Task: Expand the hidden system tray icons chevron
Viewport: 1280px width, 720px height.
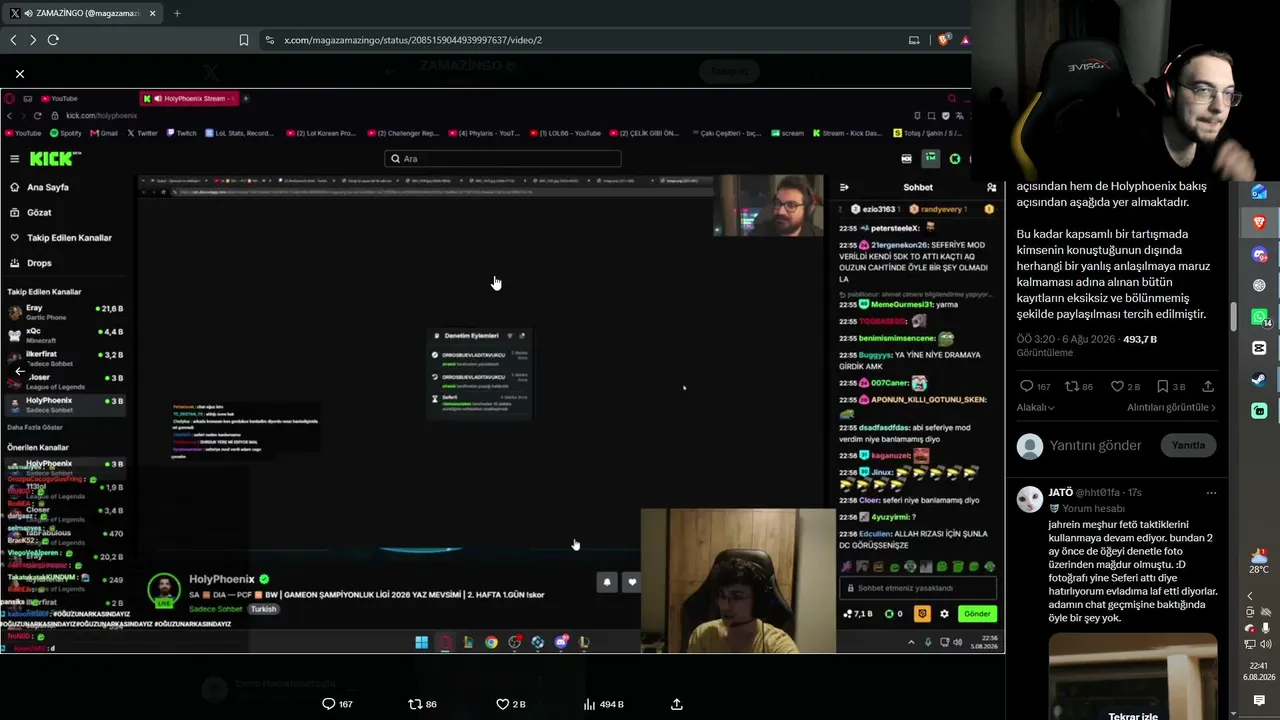Action: click(x=1249, y=596)
